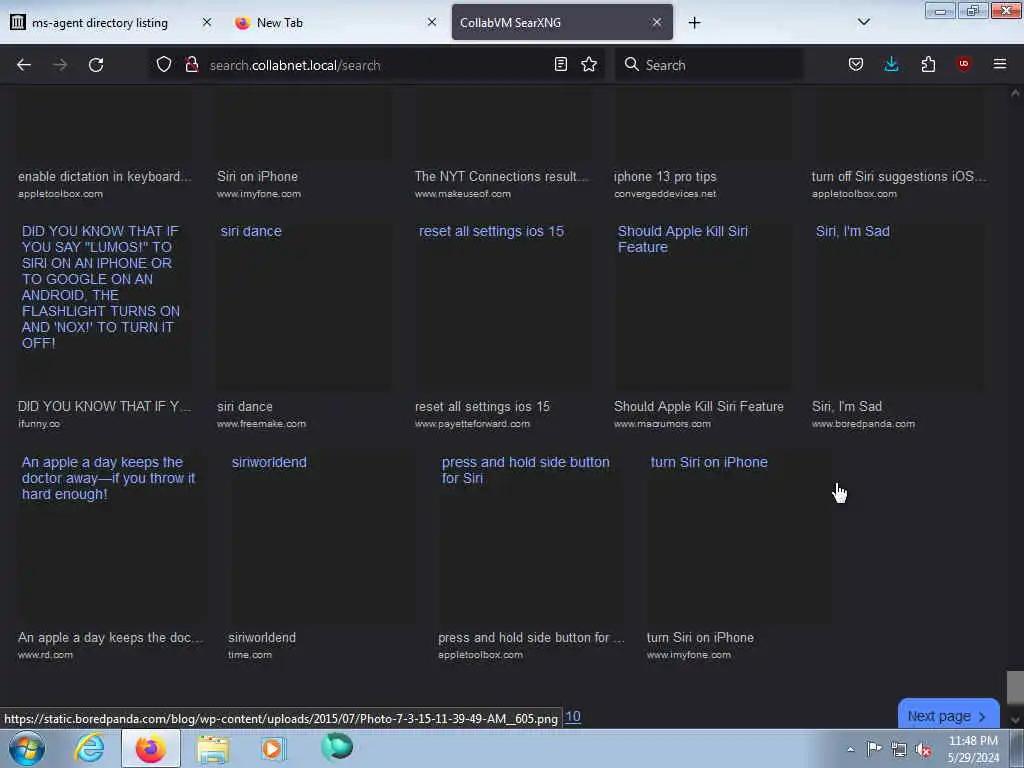1024x768 pixels.
Task: Save the page to Pocket
Action: 856,64
